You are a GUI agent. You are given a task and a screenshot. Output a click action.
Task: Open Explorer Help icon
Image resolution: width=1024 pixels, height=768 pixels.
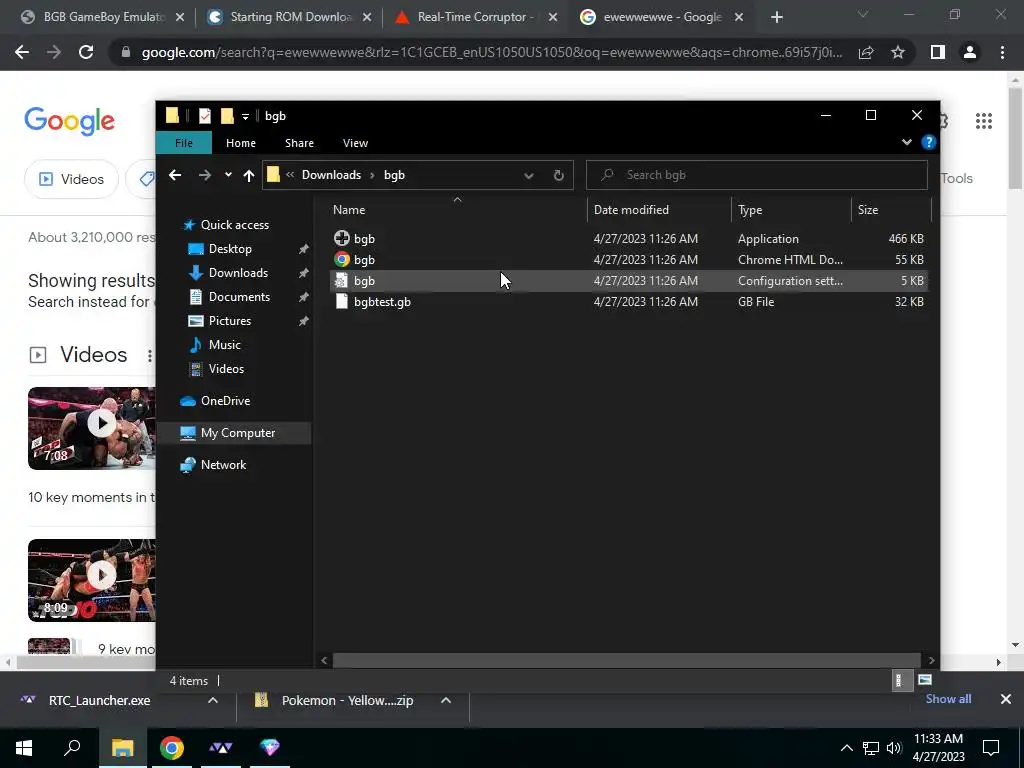point(928,142)
